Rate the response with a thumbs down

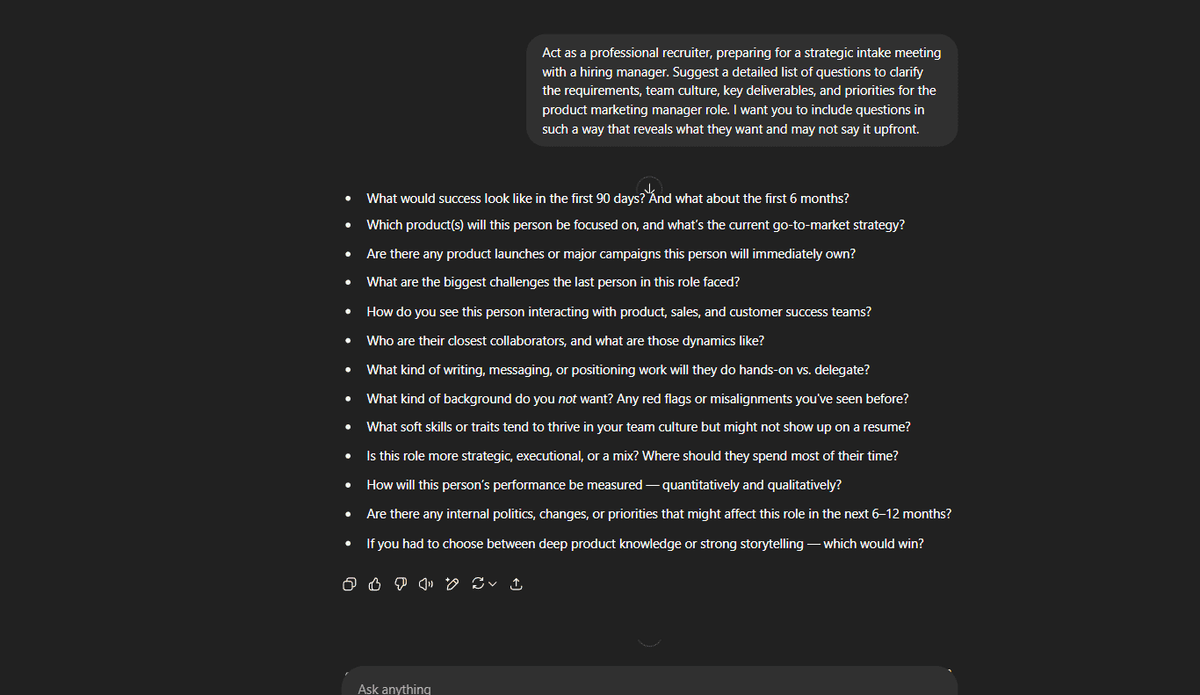coord(400,583)
